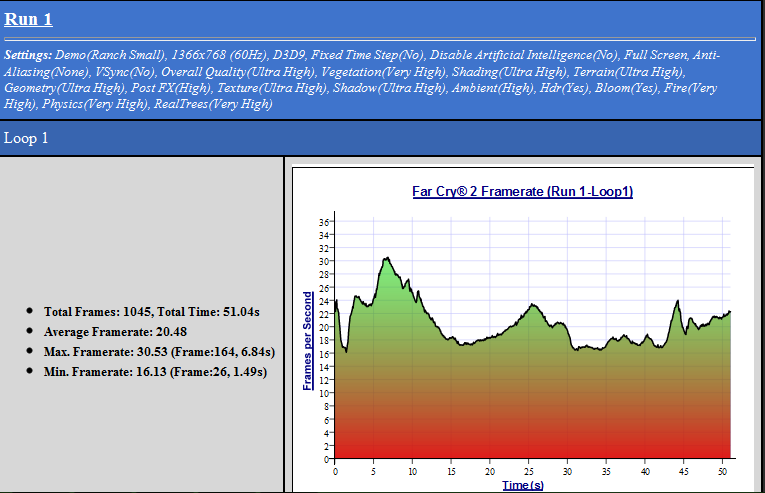Click the Run 1 heading link
This screenshot has height=493, width=765.
[28, 20]
